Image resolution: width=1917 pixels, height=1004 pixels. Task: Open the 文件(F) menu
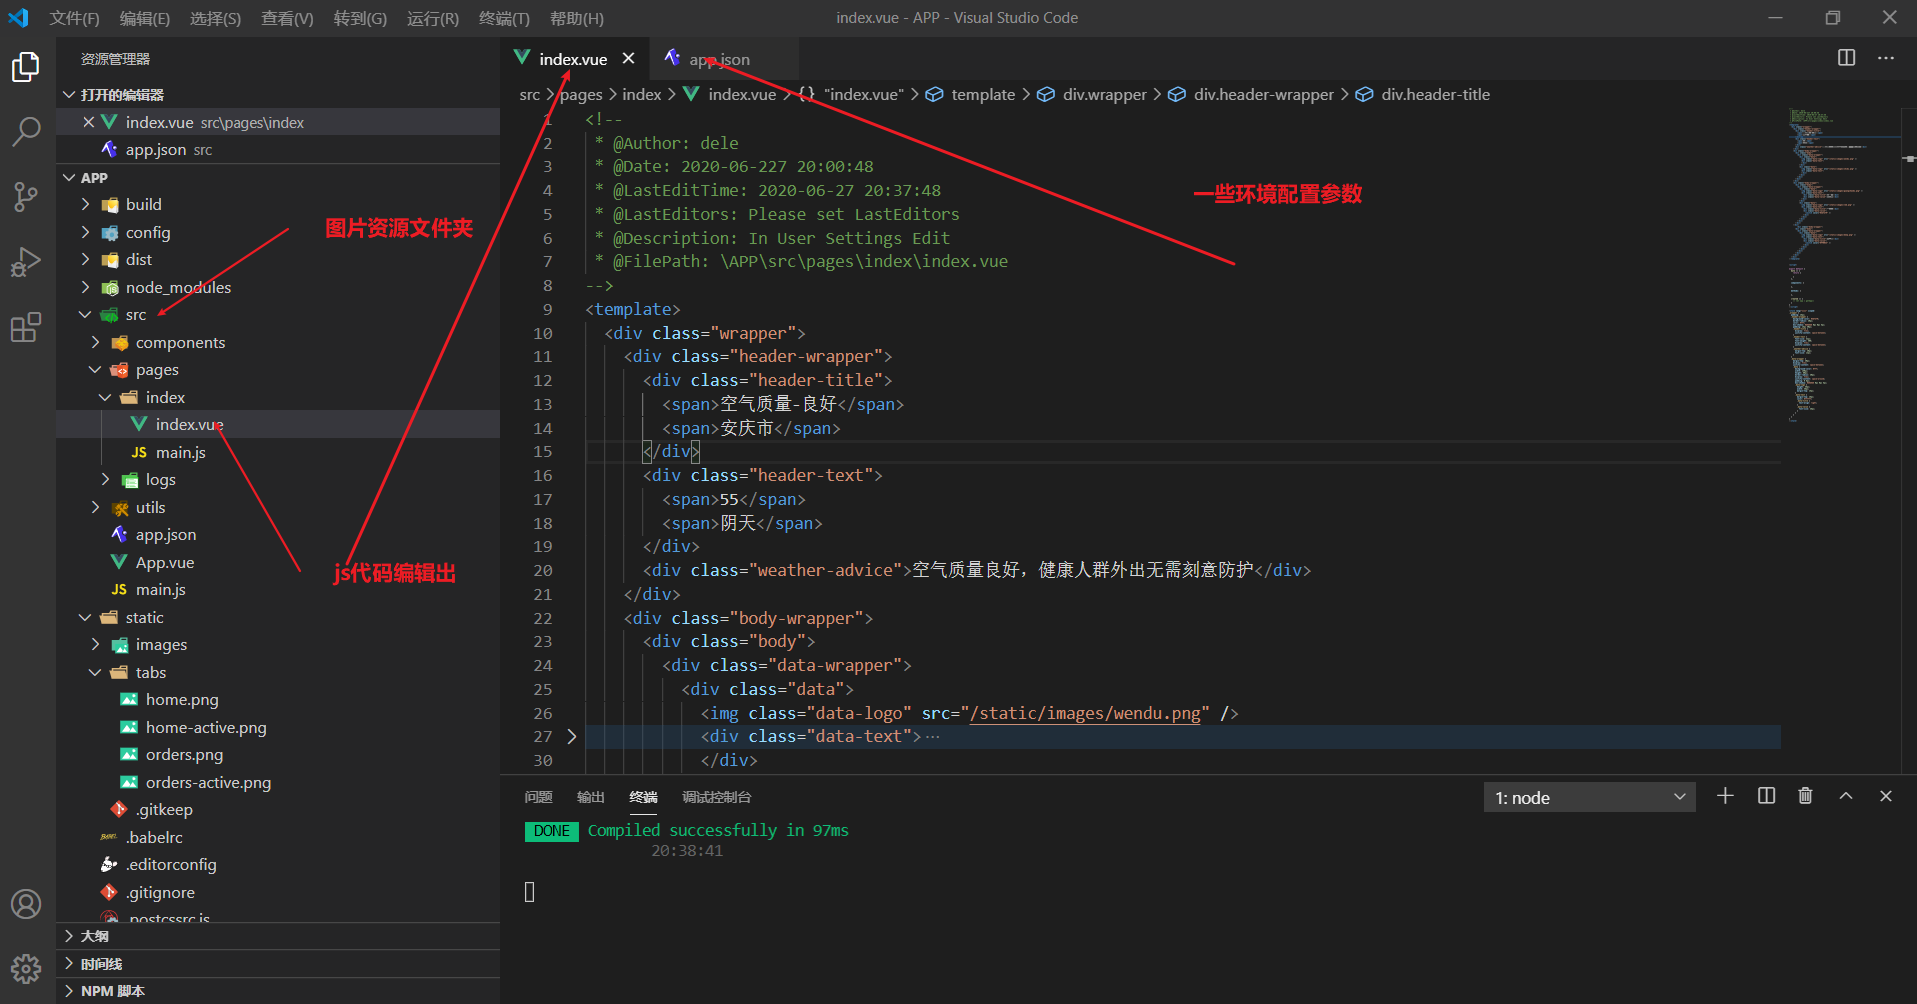tap(75, 18)
